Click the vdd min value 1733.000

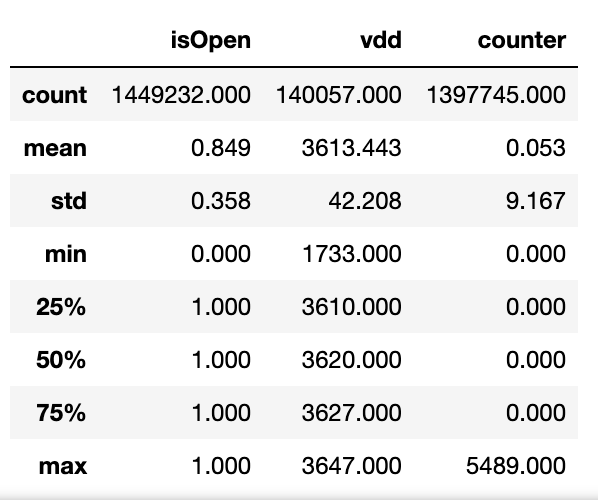pyautogui.click(x=352, y=254)
